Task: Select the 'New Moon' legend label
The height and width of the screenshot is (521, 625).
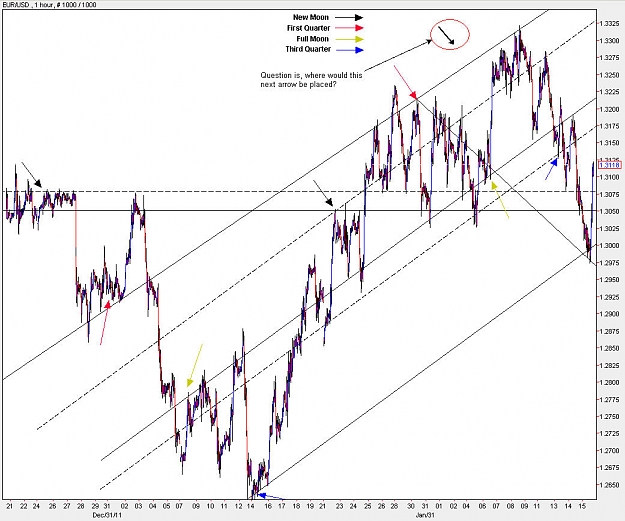Action: (x=311, y=17)
